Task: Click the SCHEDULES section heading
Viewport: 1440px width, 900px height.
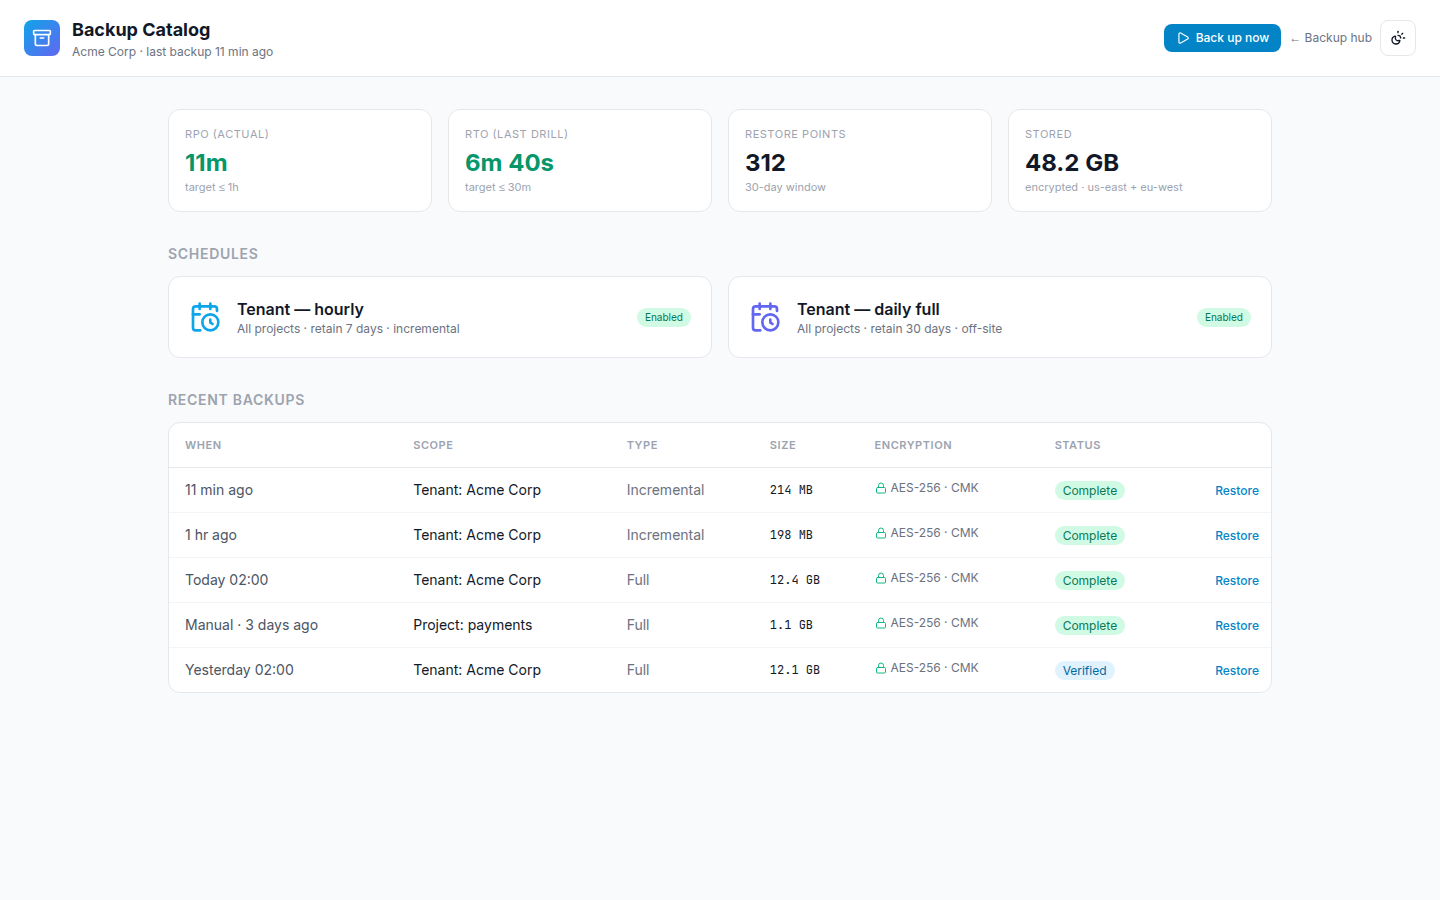Action: click(213, 254)
